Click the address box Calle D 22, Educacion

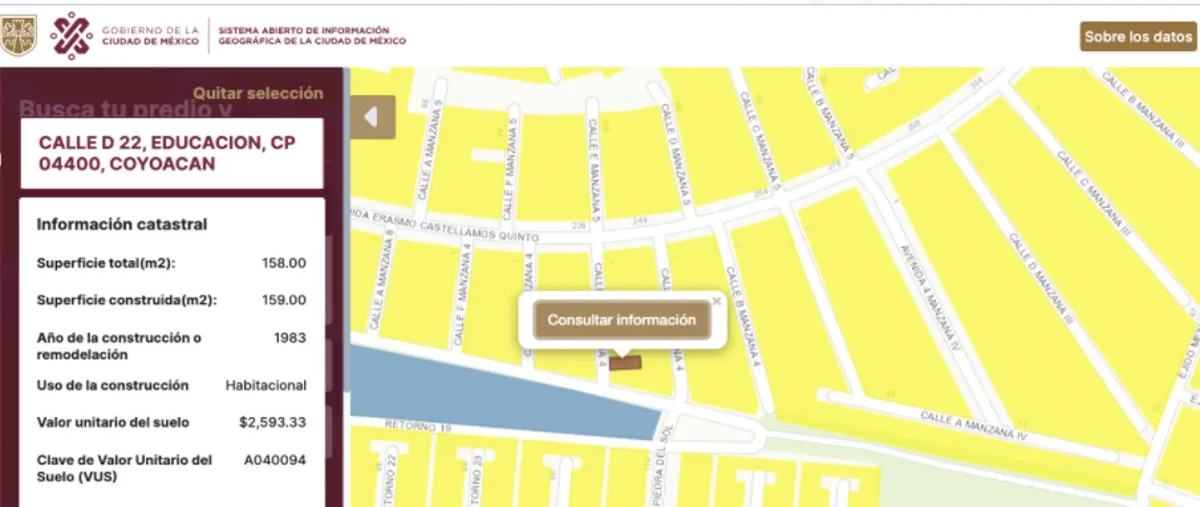pos(171,154)
